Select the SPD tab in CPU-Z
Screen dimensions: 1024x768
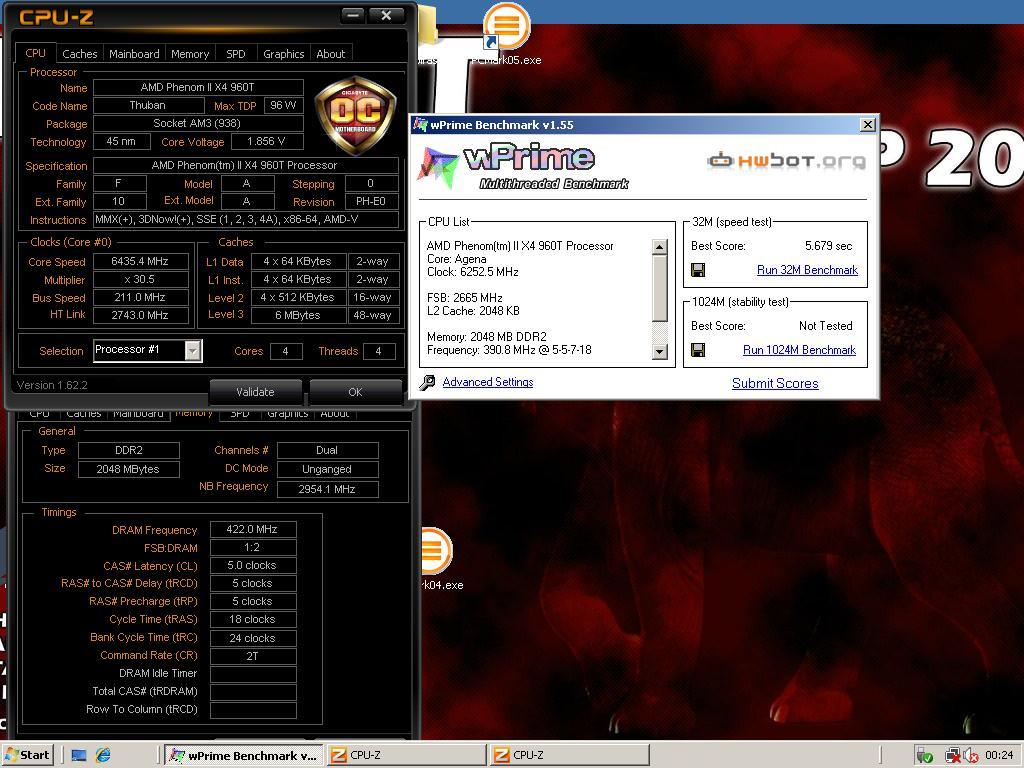[236, 54]
